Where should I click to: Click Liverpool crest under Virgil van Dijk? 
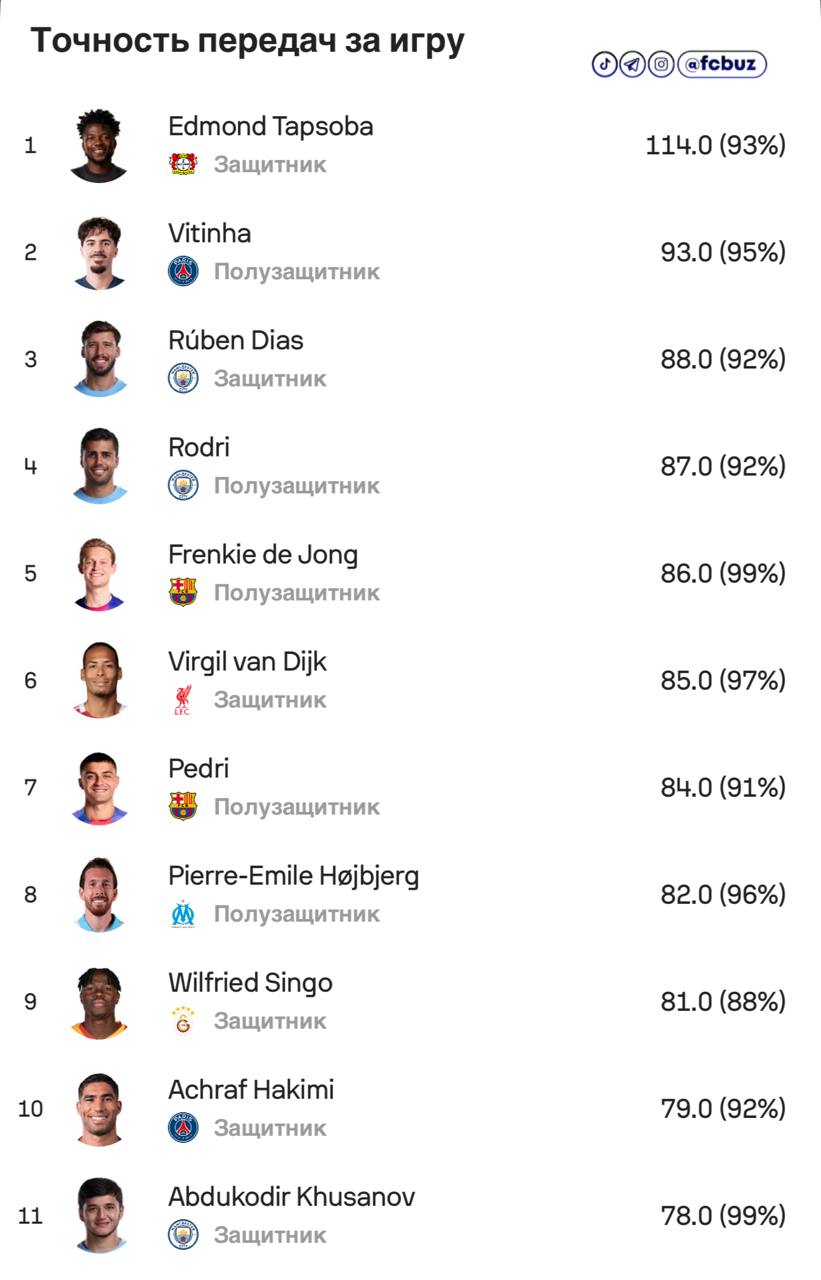[183, 700]
